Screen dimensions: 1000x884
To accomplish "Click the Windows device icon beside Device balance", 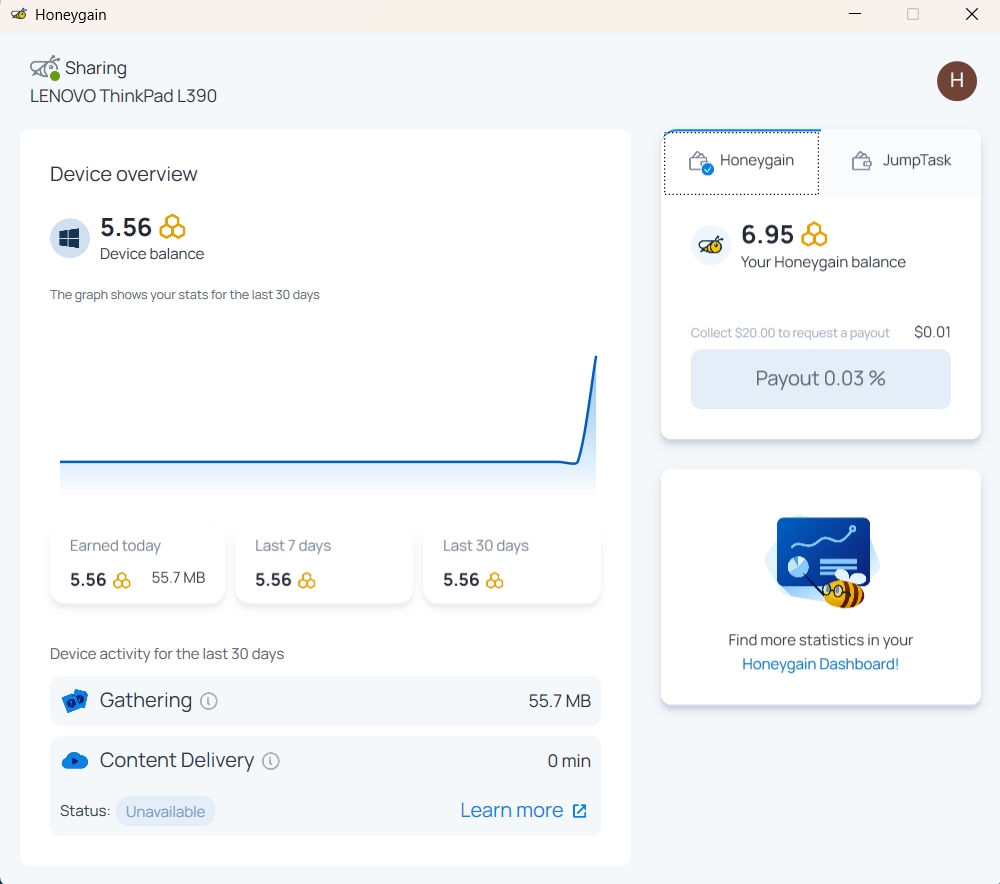I will pos(70,238).
